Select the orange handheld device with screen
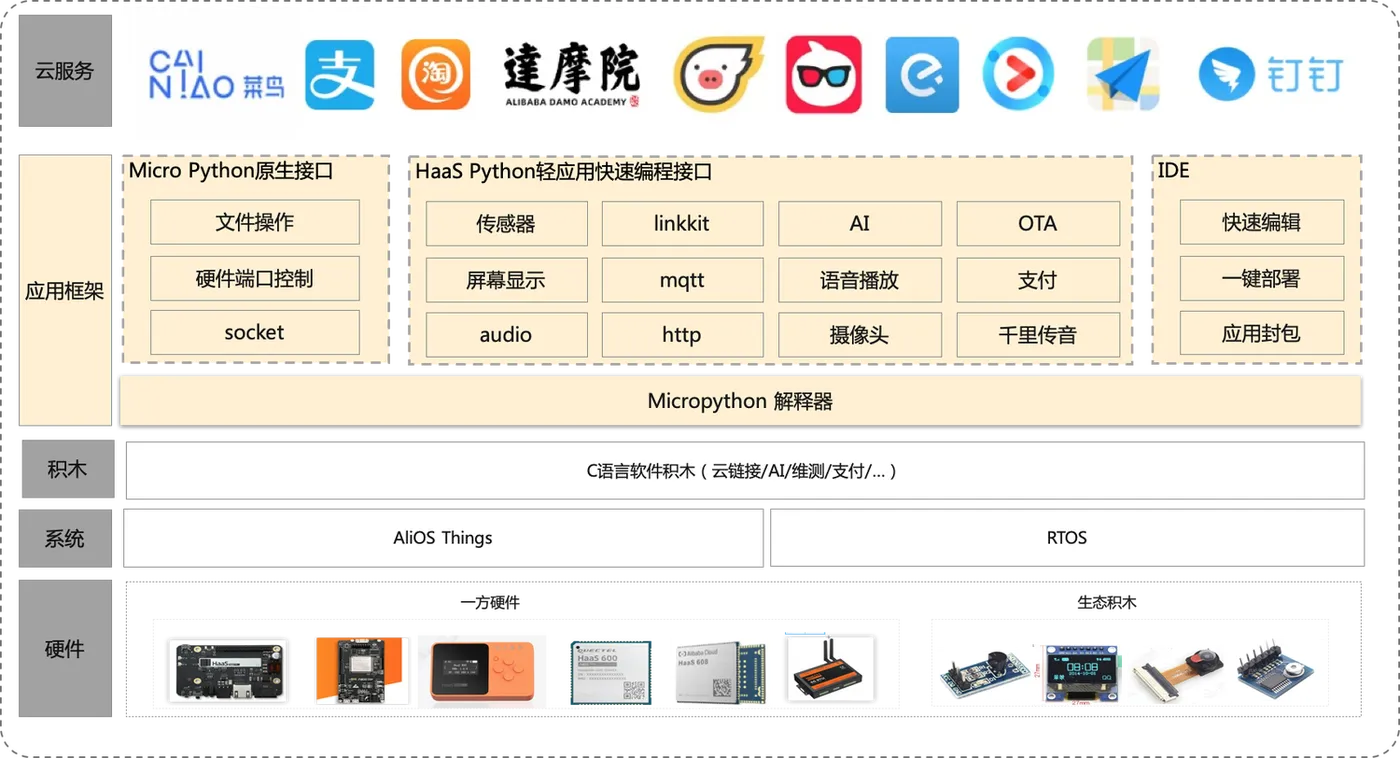Viewport: 1400px width, 758px height. point(482,671)
